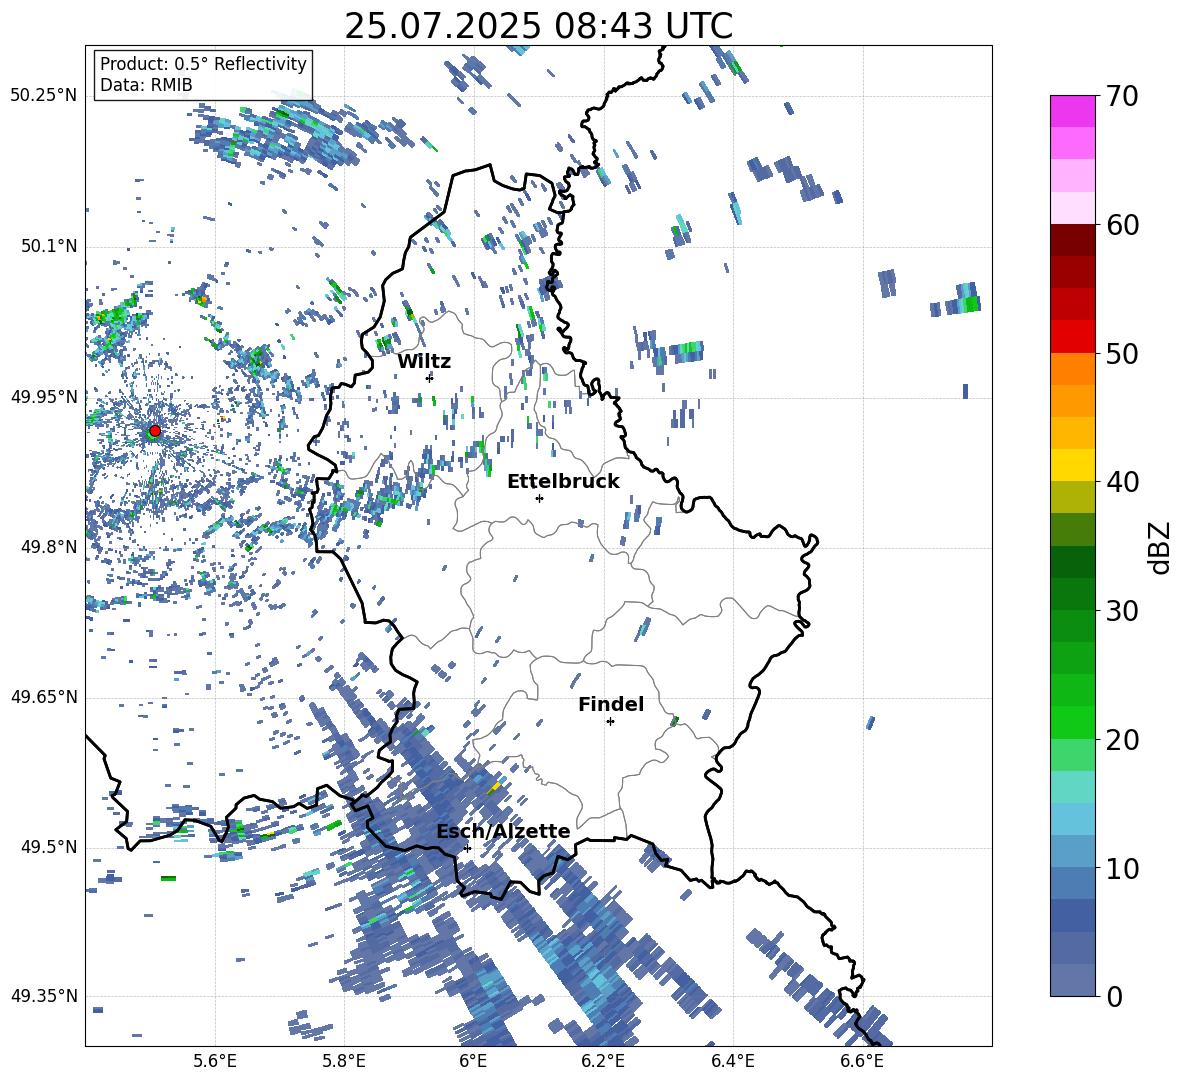Click the 6.4°E longitude label
Screen dimensions: 1184x1081
(x=732, y=1061)
